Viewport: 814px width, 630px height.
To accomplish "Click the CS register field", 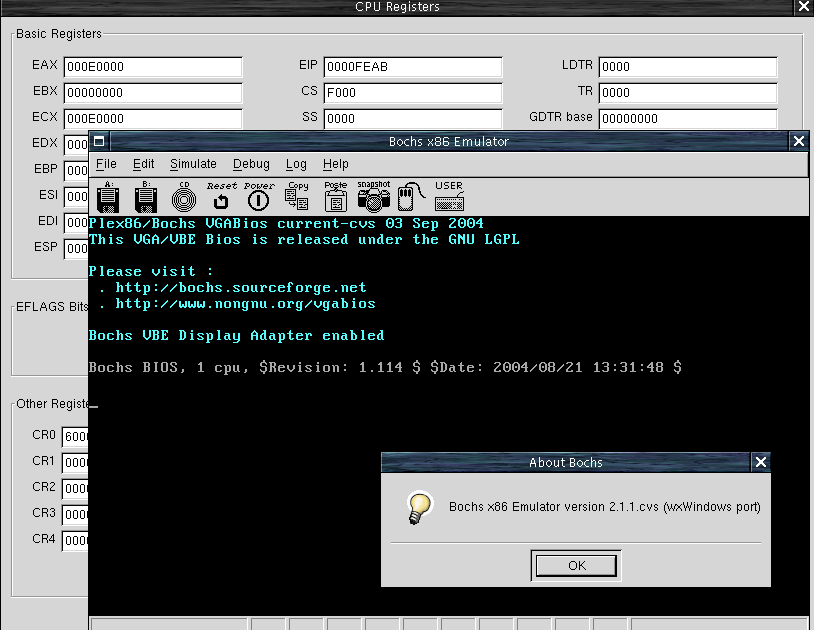I will (413, 93).
